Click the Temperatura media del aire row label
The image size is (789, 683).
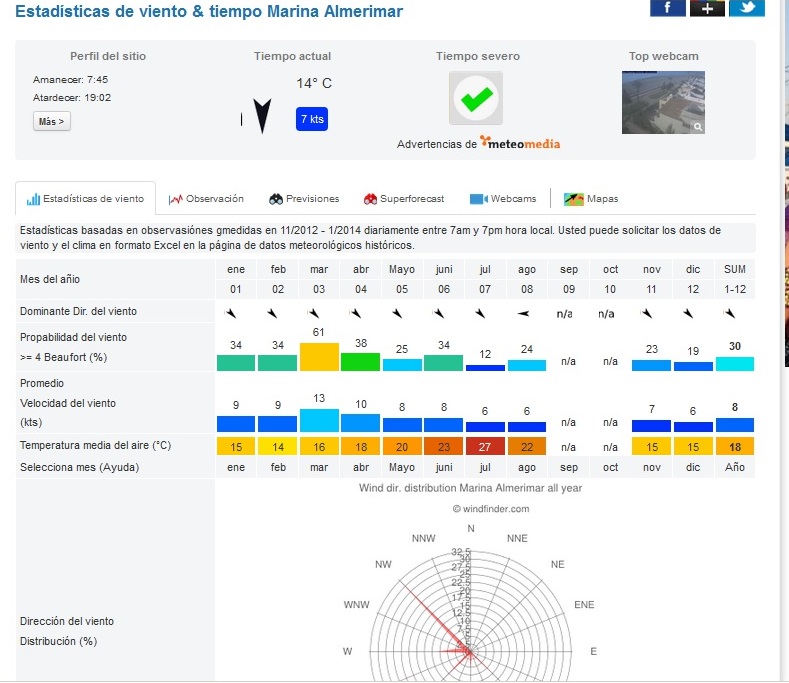pyautogui.click(x=96, y=445)
